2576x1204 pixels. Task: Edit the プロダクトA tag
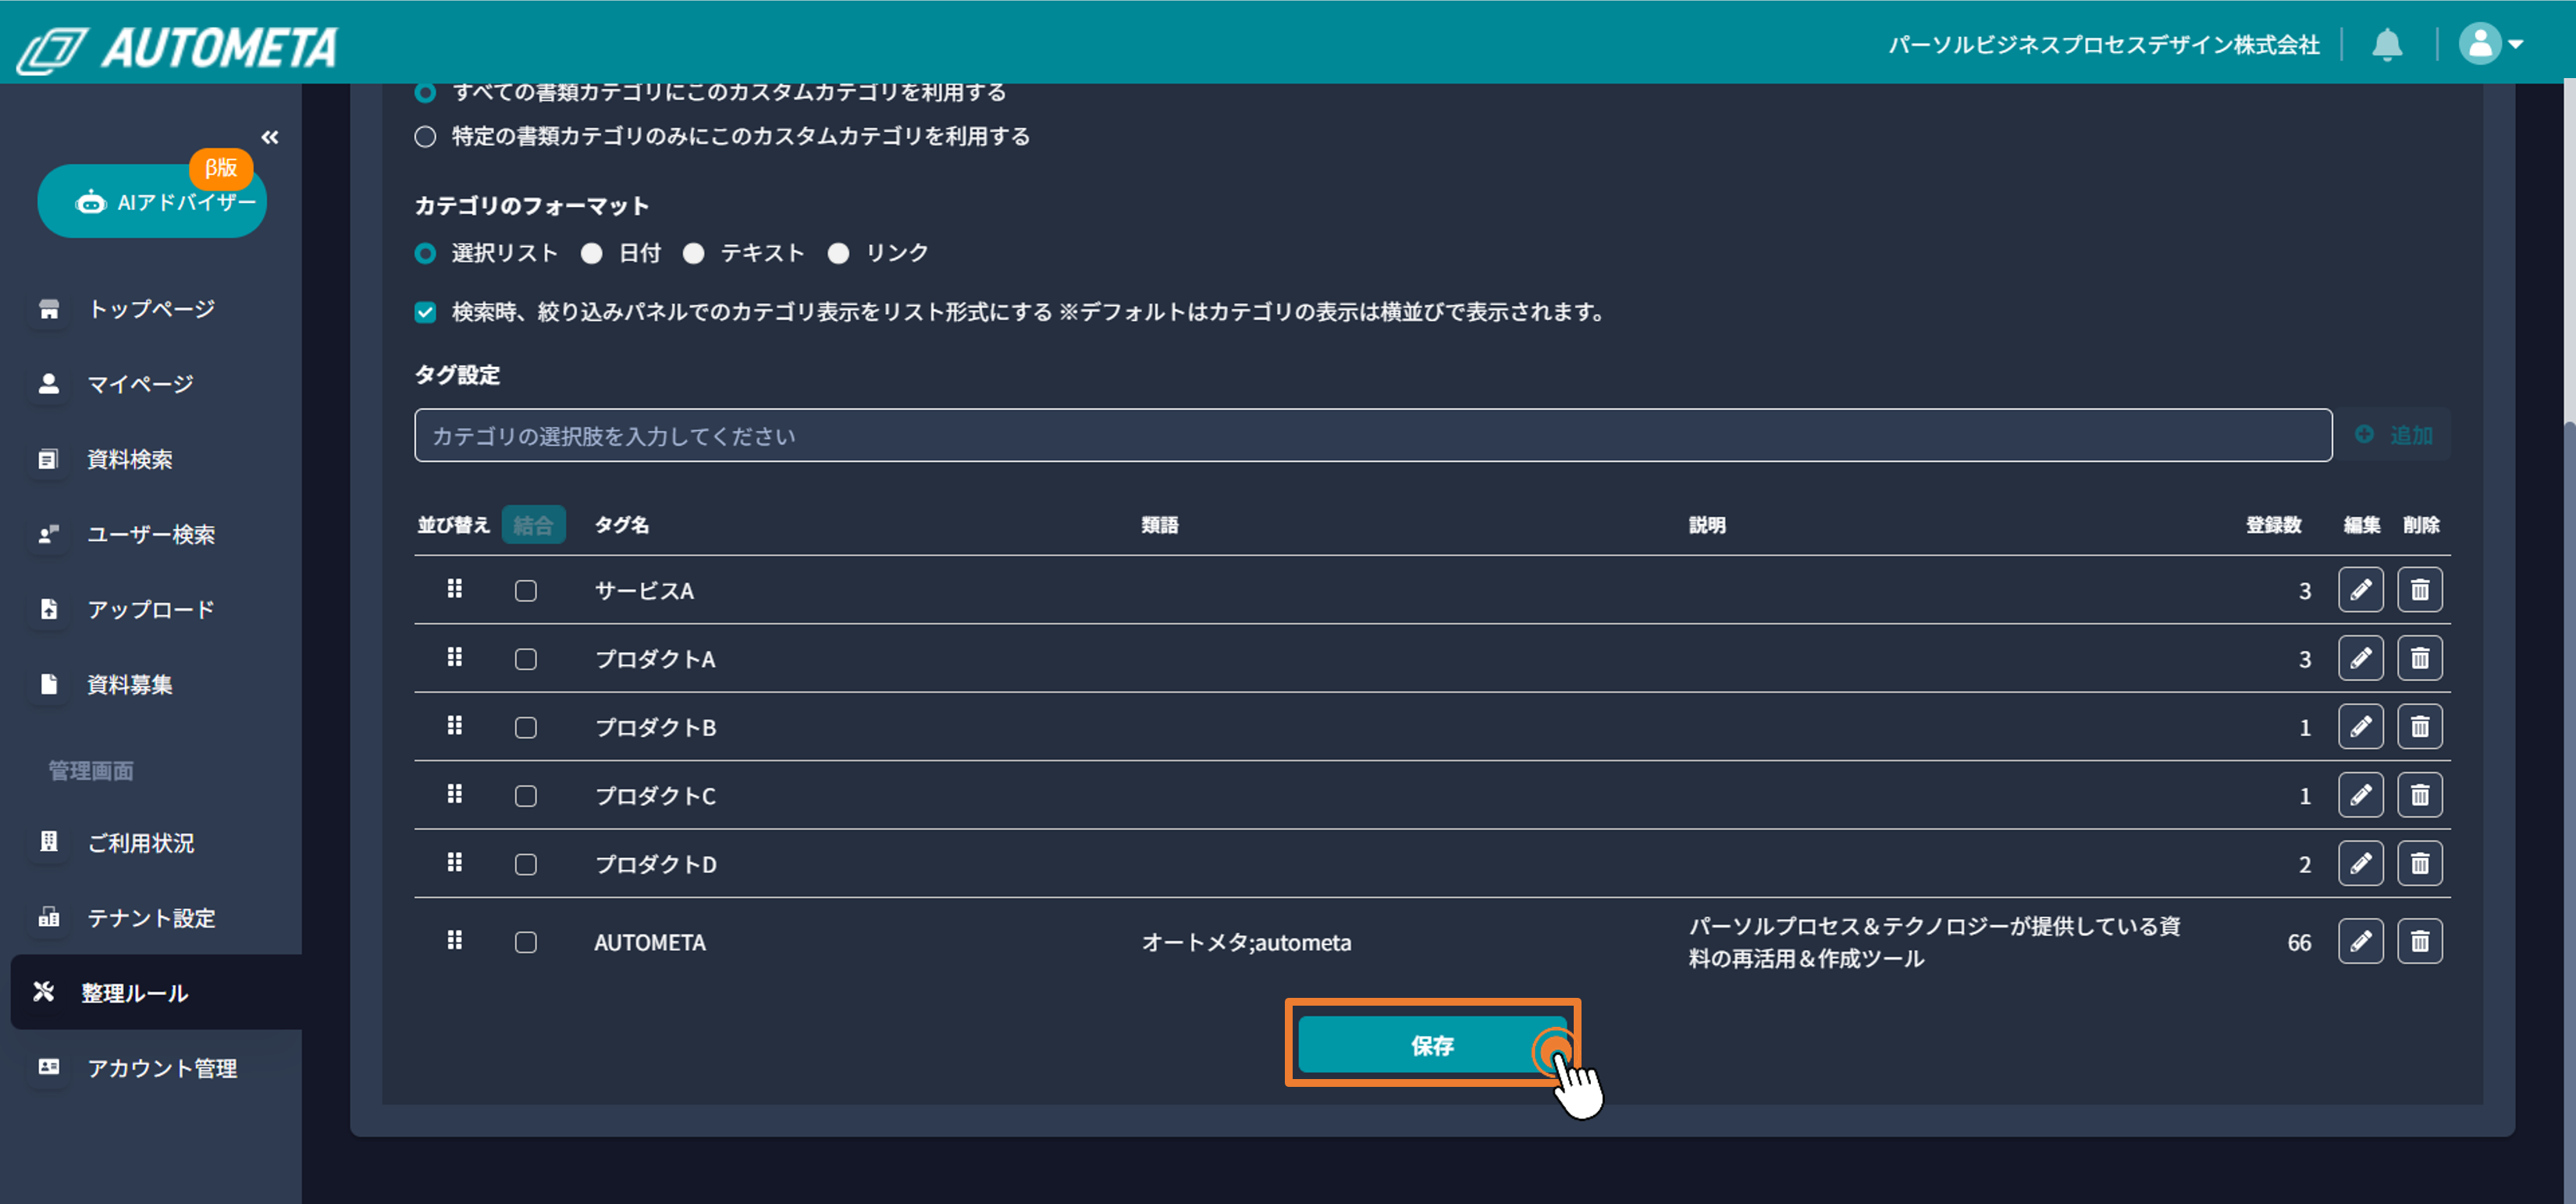(x=2360, y=658)
